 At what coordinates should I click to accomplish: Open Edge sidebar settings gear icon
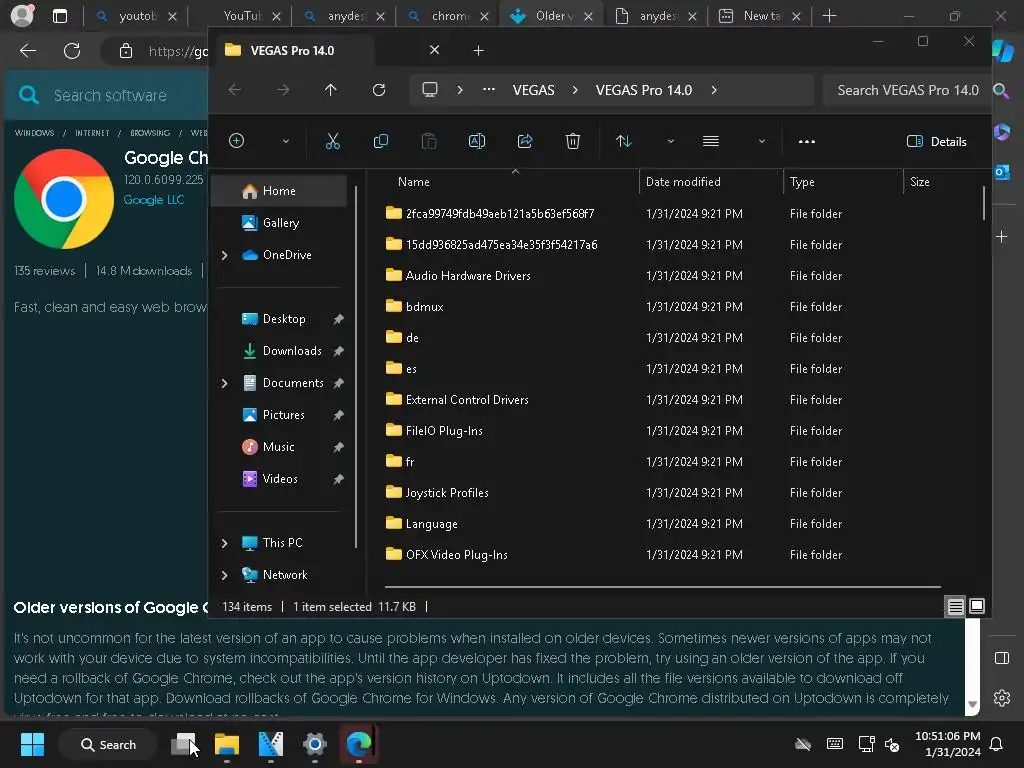(1002, 698)
